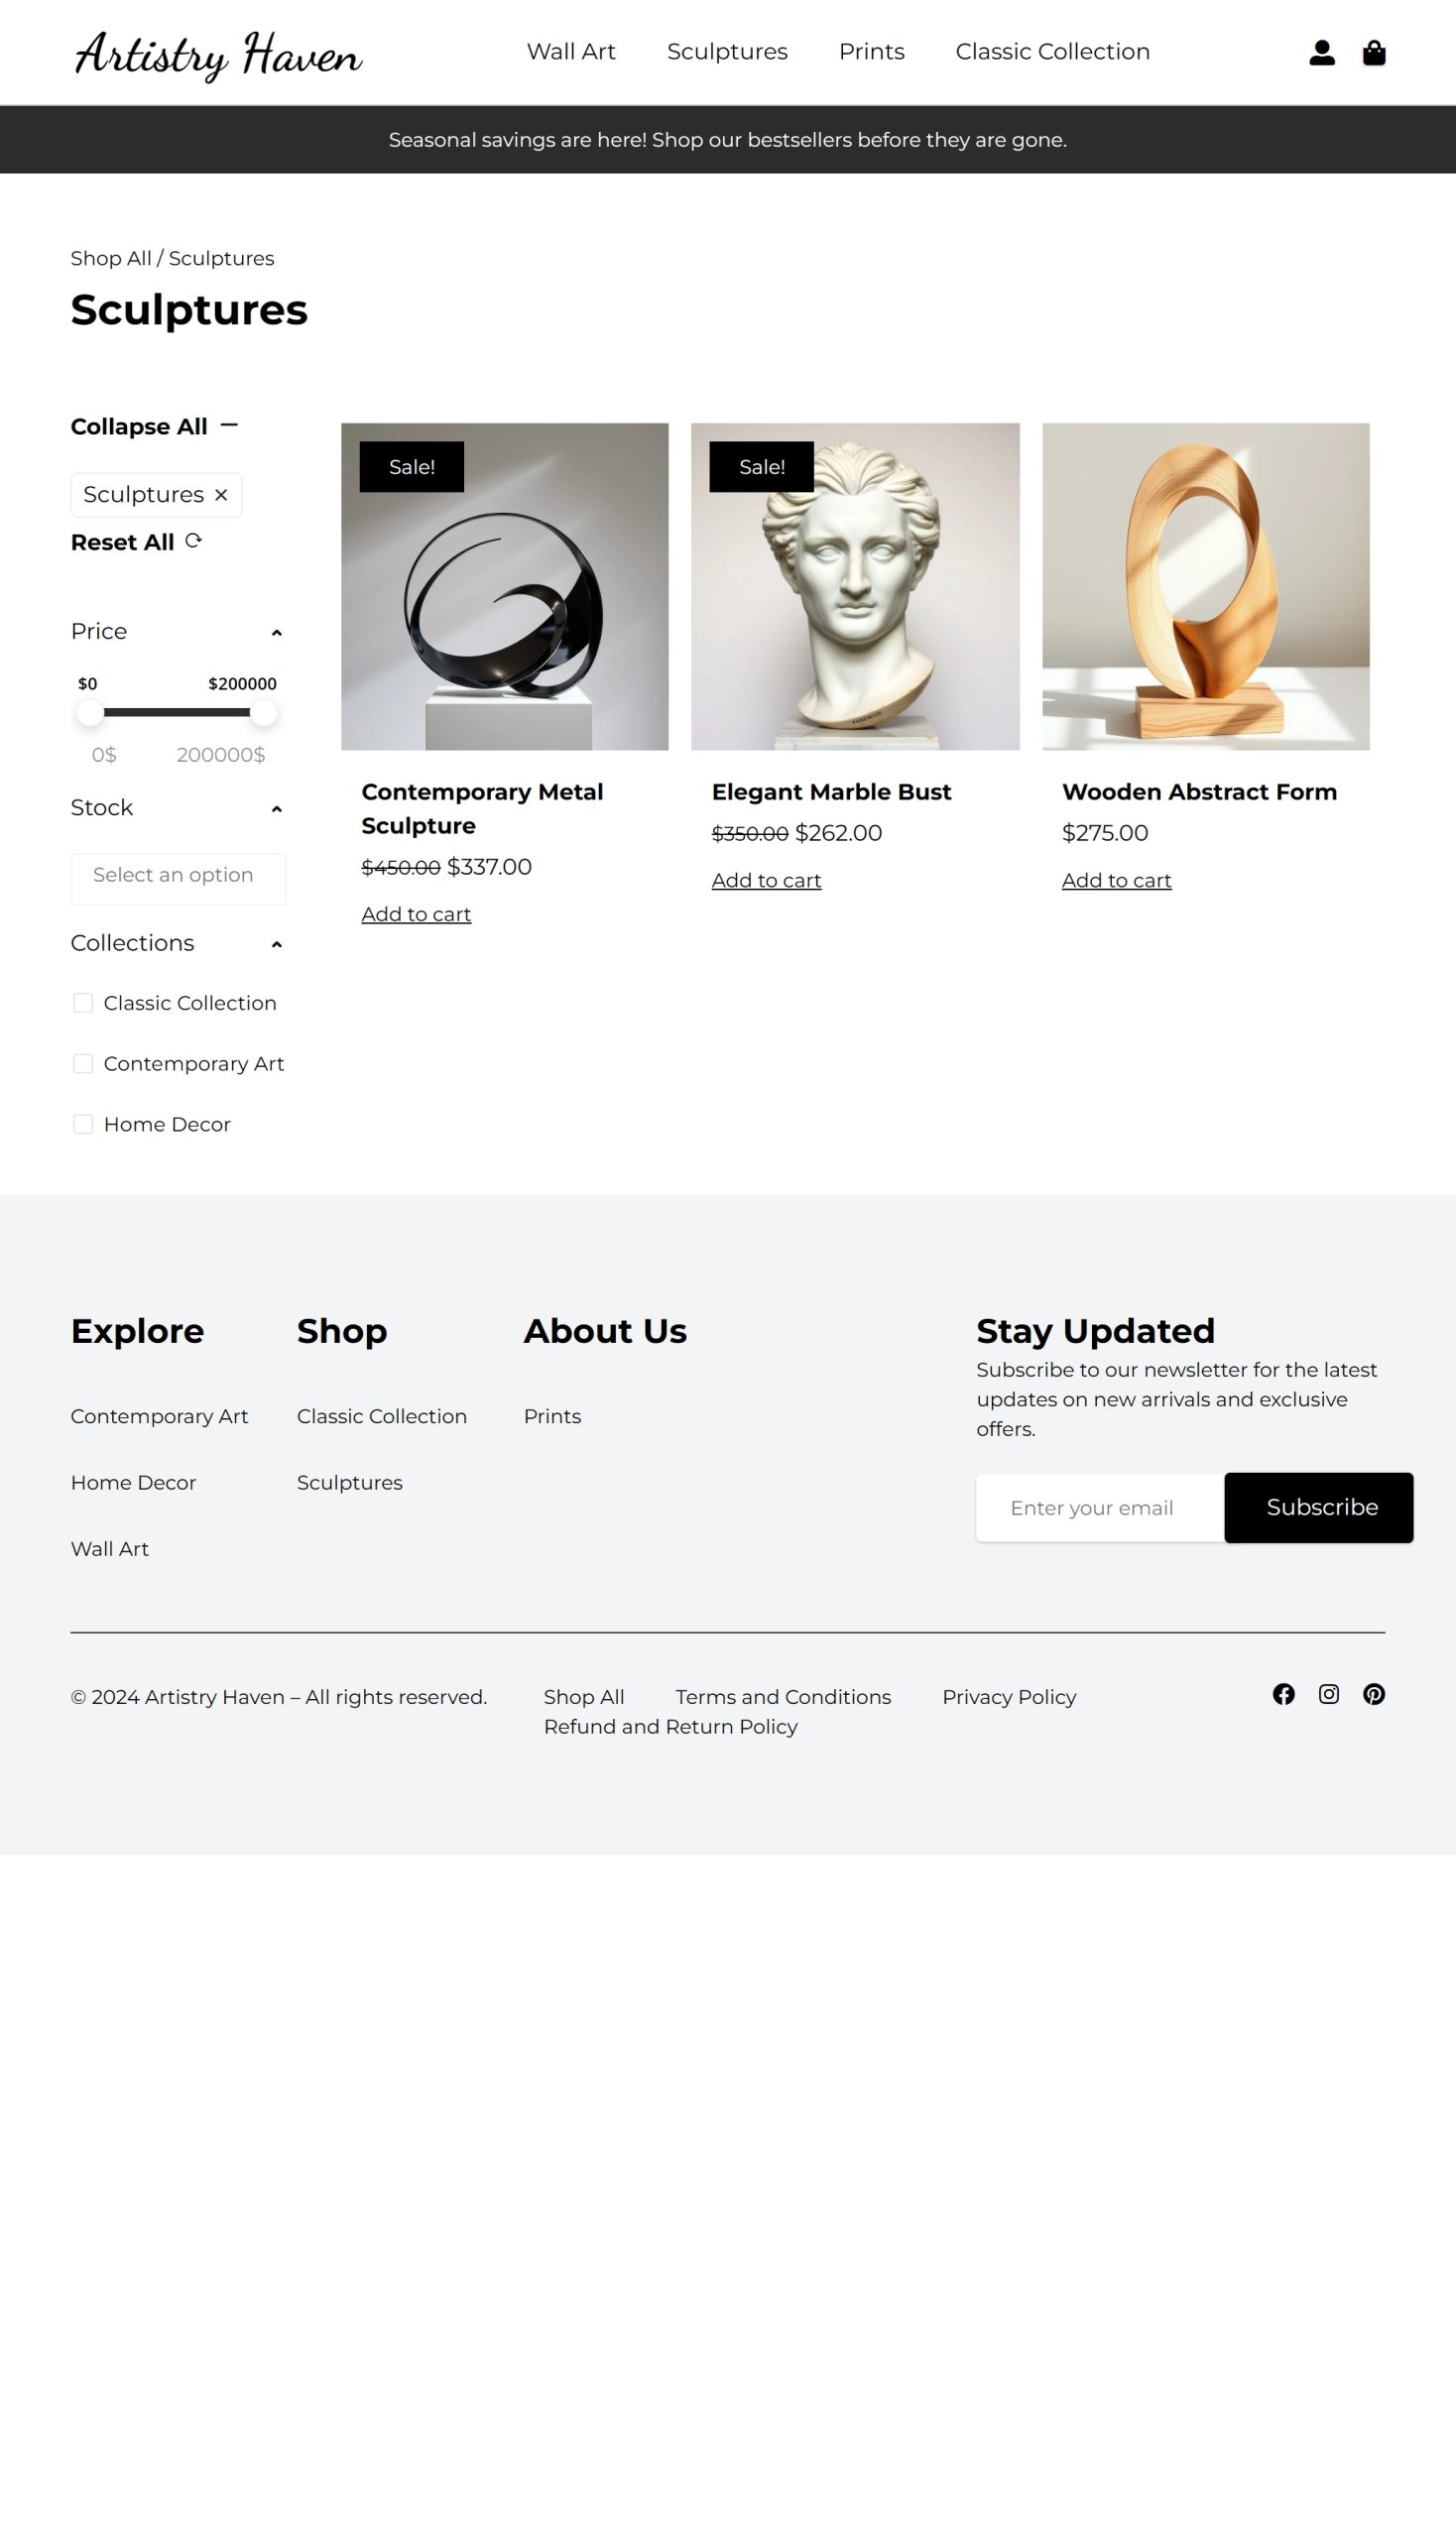The image size is (1456, 2539).
Task: Check the Contemporary Art checkbox
Action: (x=83, y=1064)
